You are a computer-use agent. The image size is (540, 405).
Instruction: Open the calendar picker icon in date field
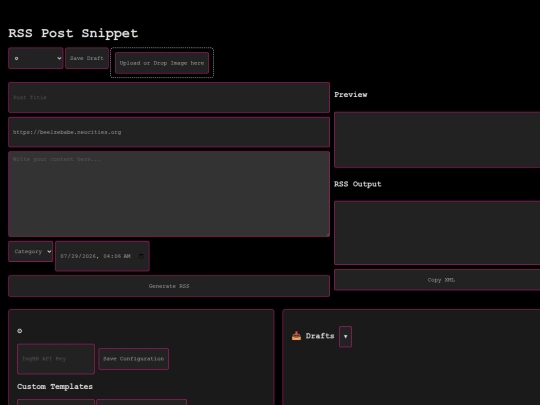pos(141,256)
